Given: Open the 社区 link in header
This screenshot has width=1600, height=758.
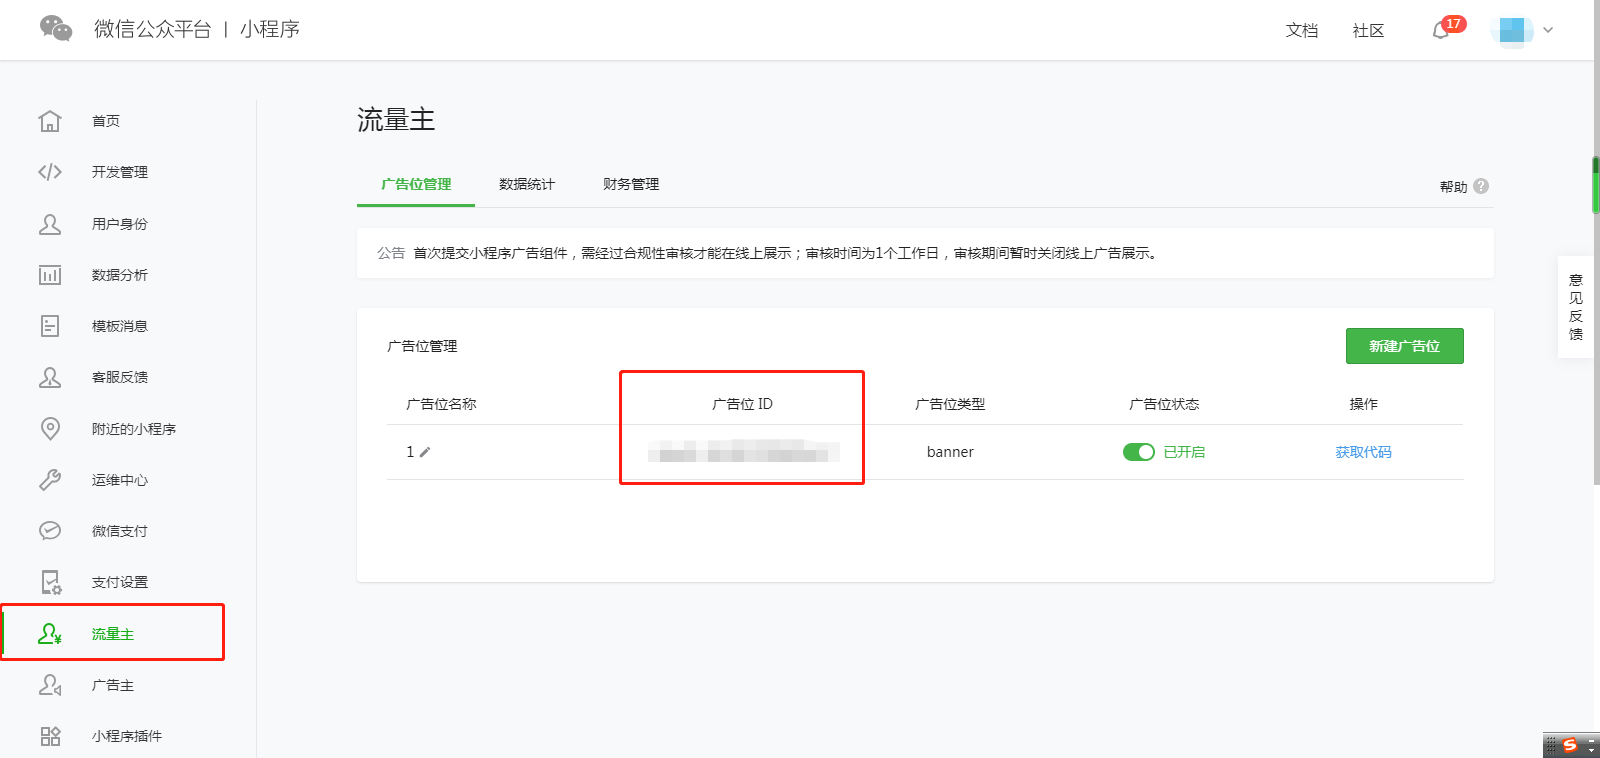Looking at the screenshot, I should tap(1368, 31).
